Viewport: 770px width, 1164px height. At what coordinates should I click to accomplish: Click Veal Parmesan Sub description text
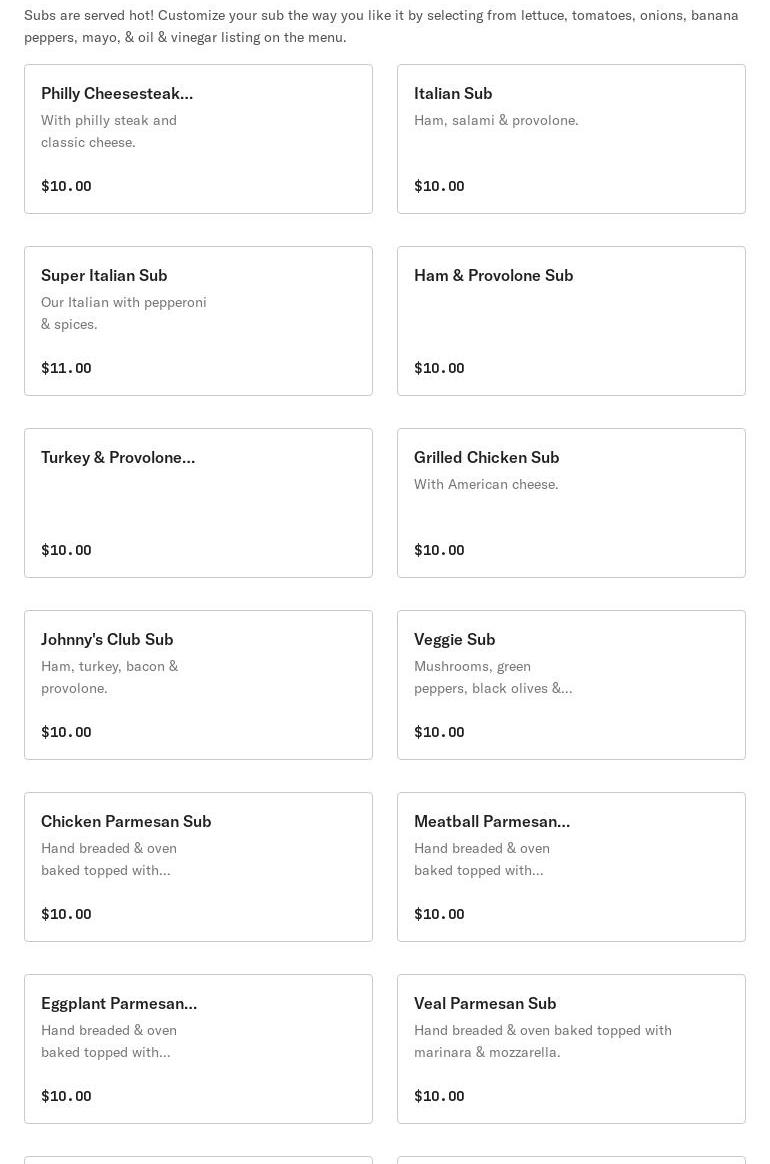(x=542, y=1041)
